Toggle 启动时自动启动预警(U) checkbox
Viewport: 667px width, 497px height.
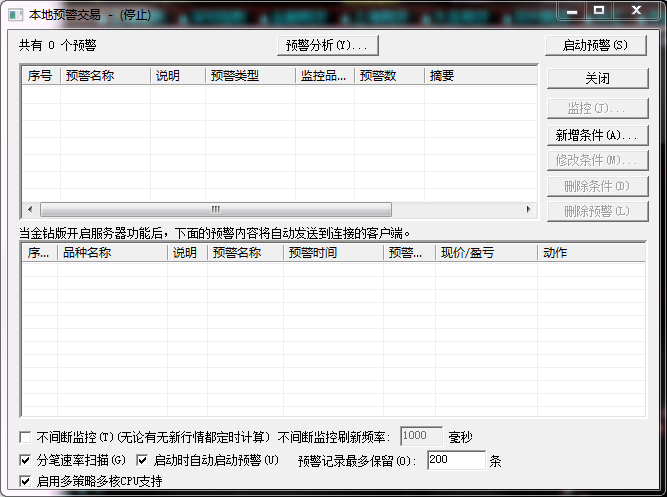142,460
